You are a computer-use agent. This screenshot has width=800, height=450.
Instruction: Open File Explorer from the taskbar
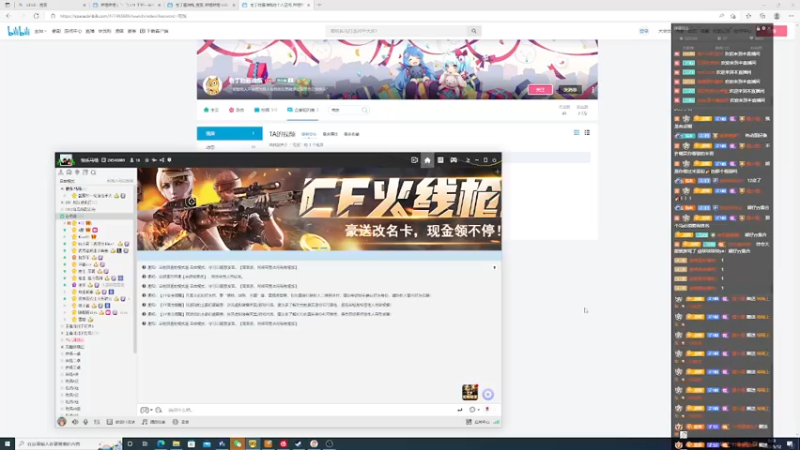pos(176,444)
